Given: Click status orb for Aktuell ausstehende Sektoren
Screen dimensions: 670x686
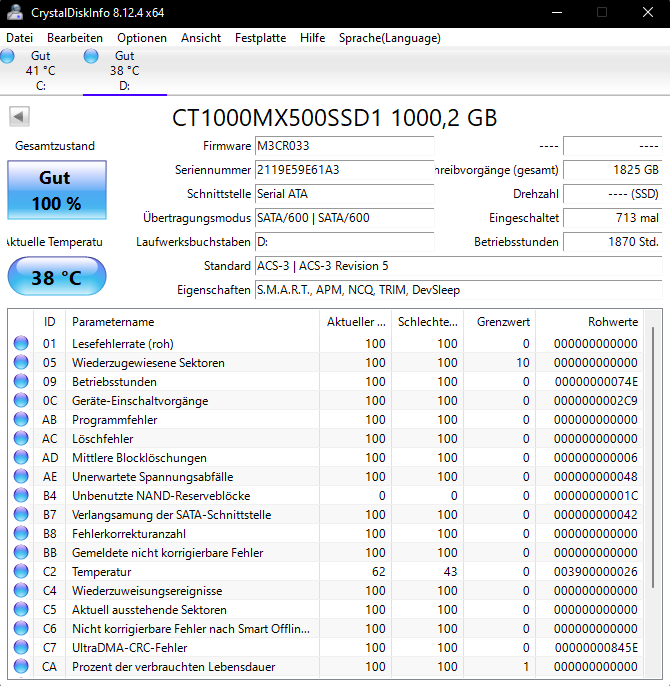Looking at the screenshot, I should tap(21, 609).
